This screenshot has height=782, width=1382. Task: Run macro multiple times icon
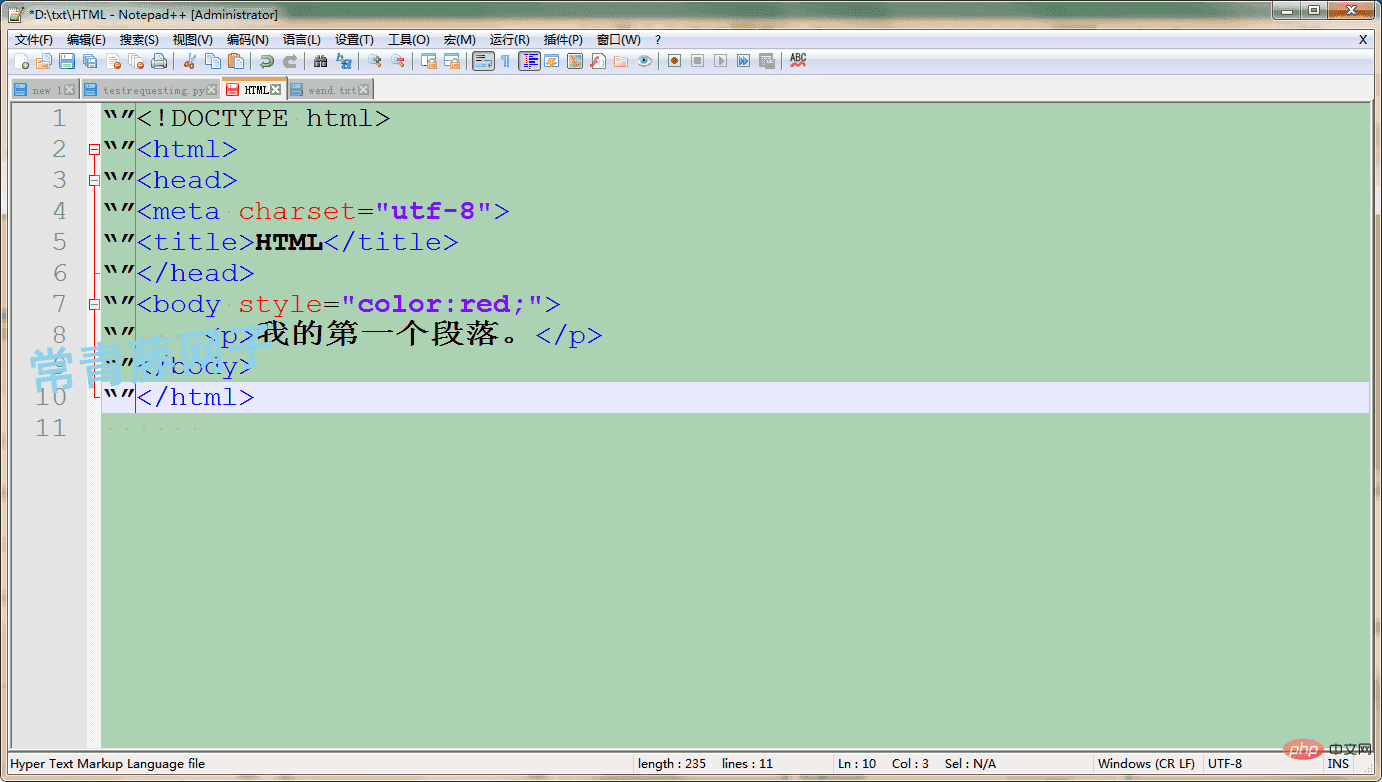click(x=743, y=61)
